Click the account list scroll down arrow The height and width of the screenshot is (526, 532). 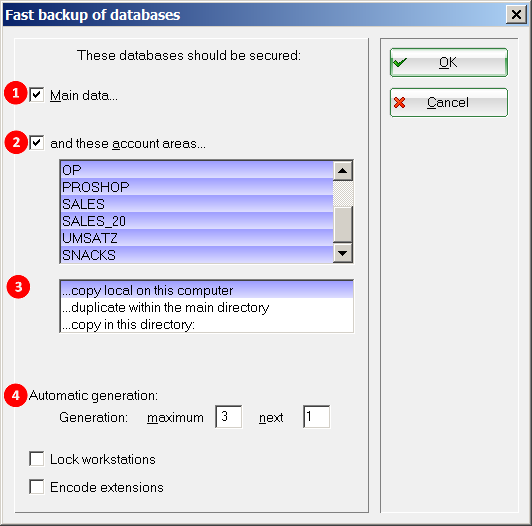pos(343,253)
